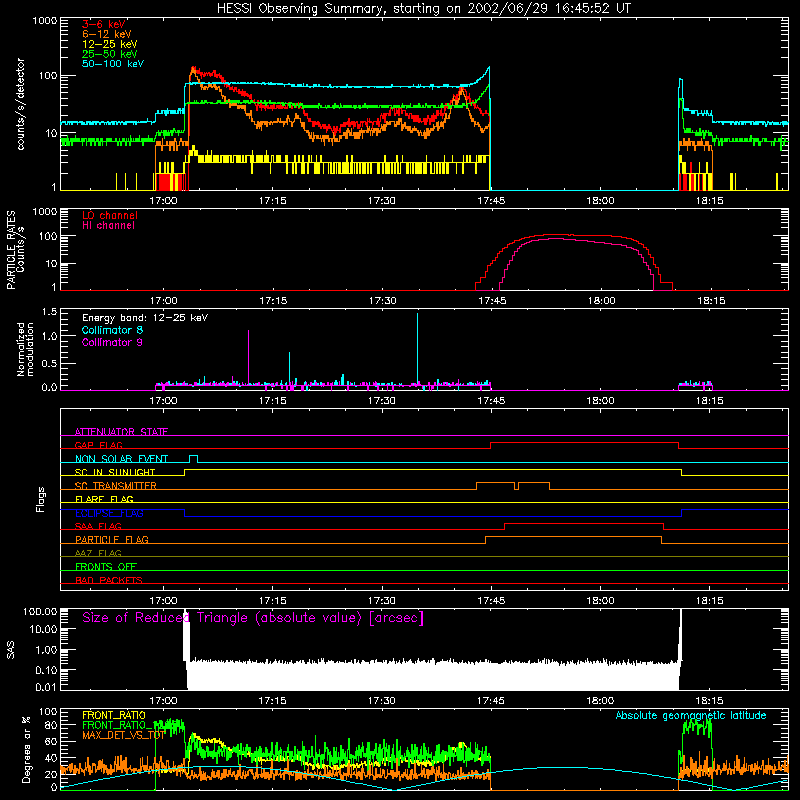The width and height of the screenshot is (800, 800).
Task: Click the 'Degrees or %' axis label
Action: tap(26, 749)
